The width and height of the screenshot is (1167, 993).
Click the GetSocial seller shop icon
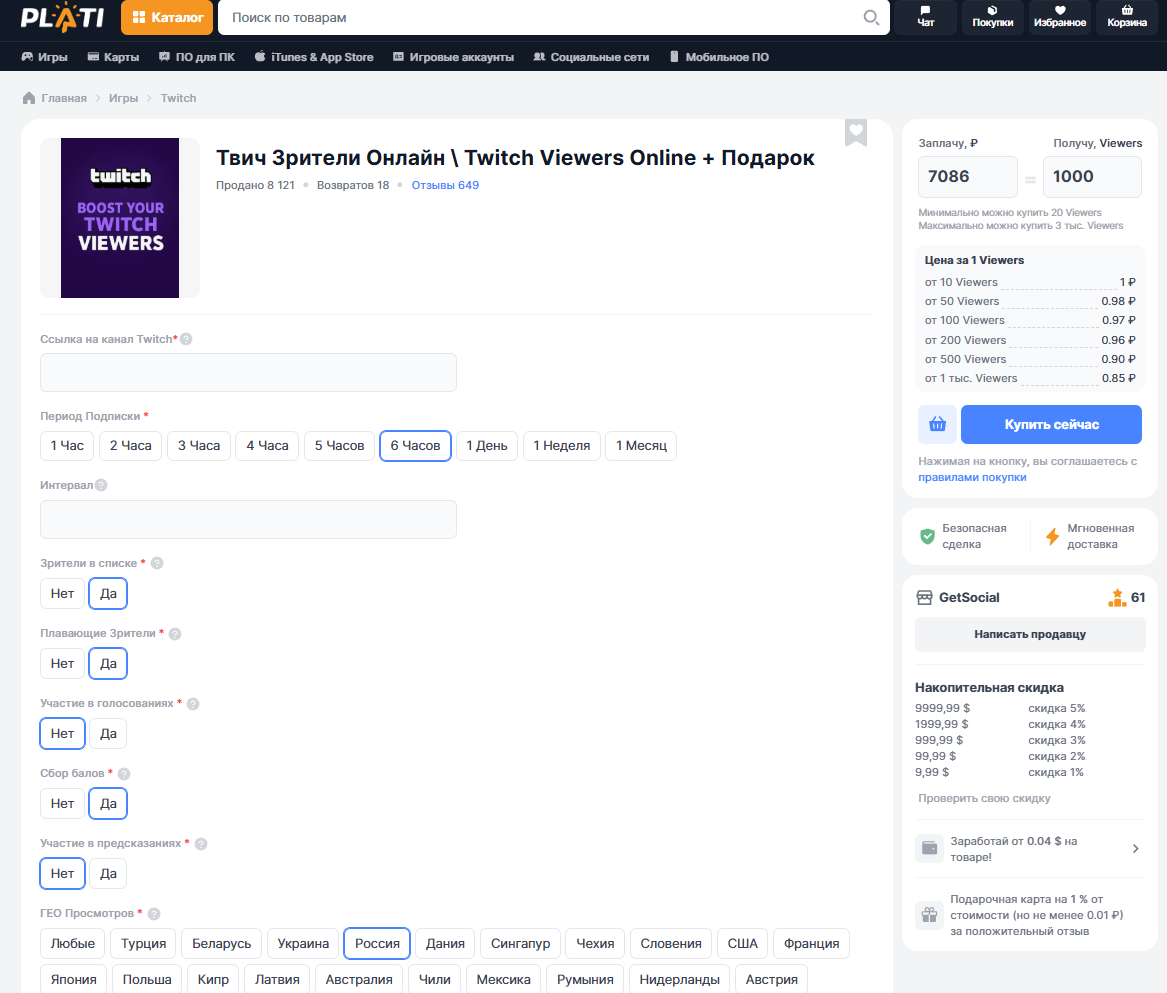coord(924,598)
